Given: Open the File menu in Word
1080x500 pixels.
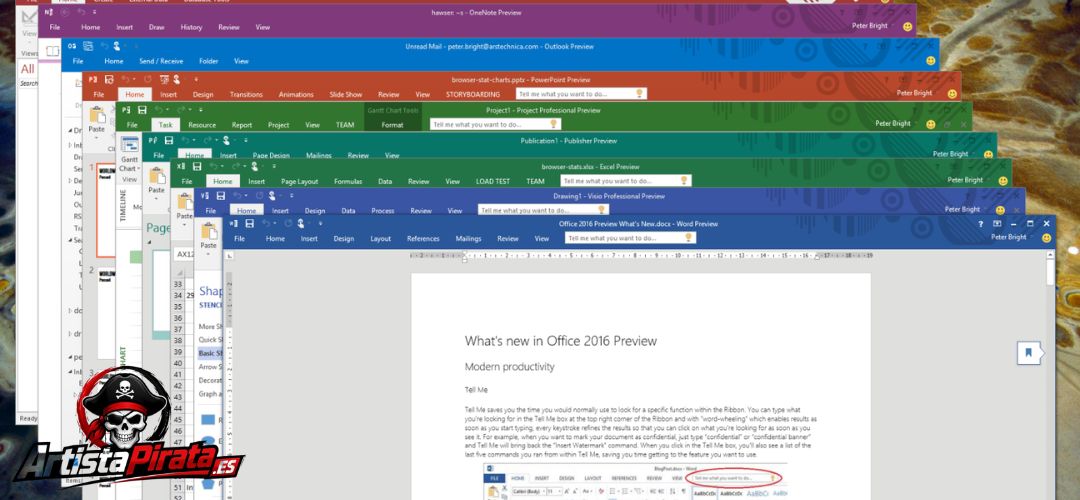Looking at the screenshot, I should click(239, 239).
